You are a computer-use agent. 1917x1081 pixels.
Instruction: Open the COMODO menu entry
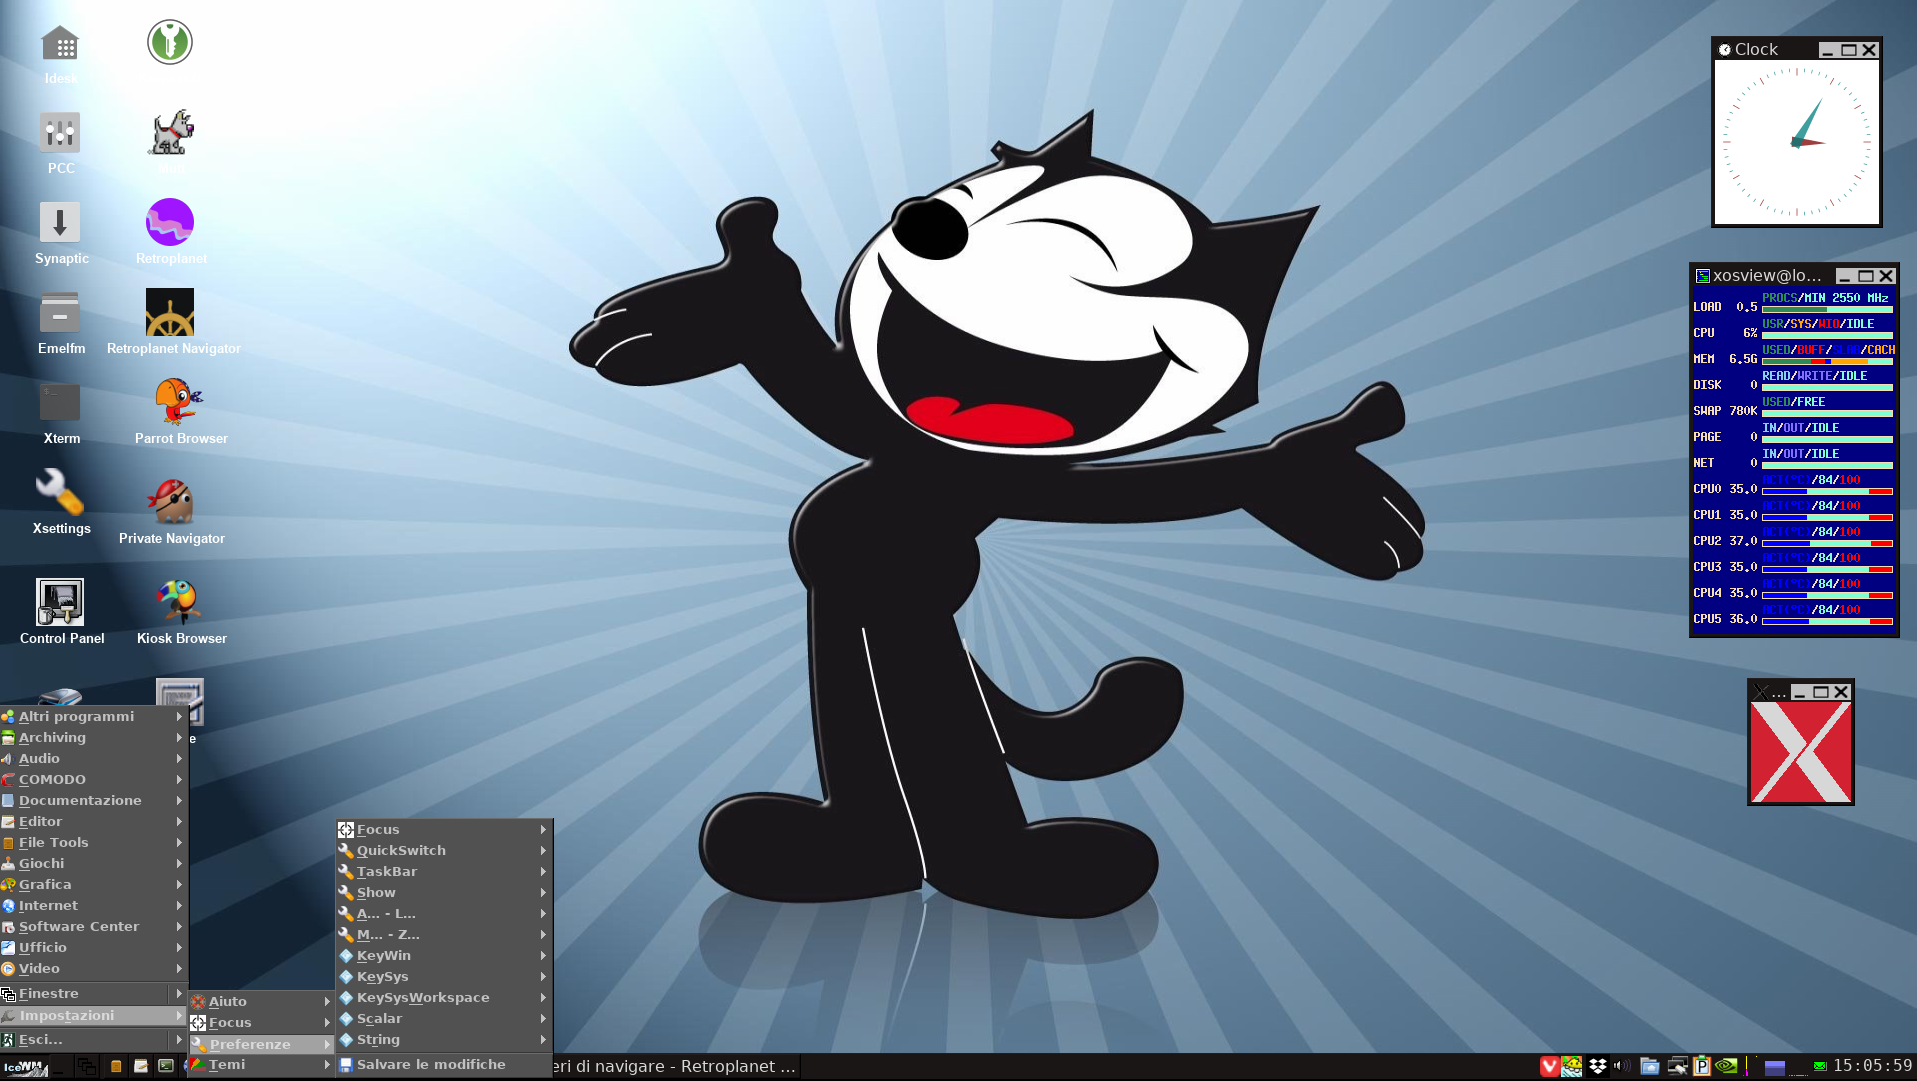pos(94,779)
